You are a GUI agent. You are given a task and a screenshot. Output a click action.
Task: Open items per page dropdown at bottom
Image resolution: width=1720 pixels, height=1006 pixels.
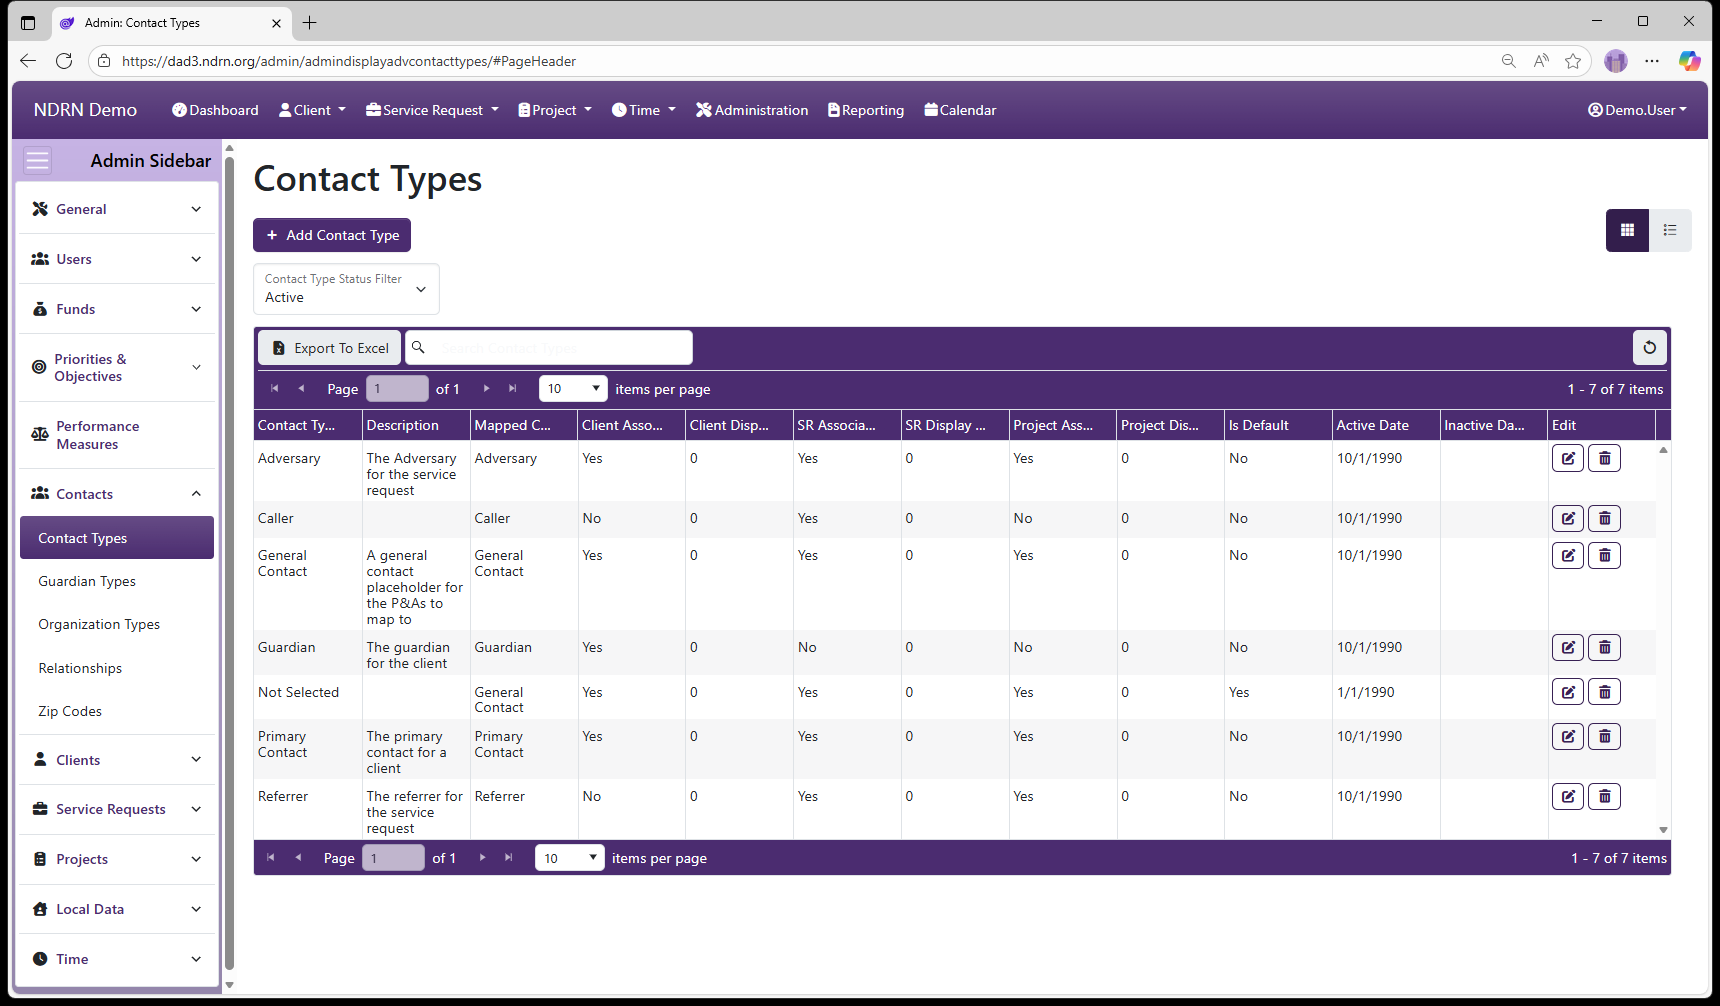tap(570, 858)
